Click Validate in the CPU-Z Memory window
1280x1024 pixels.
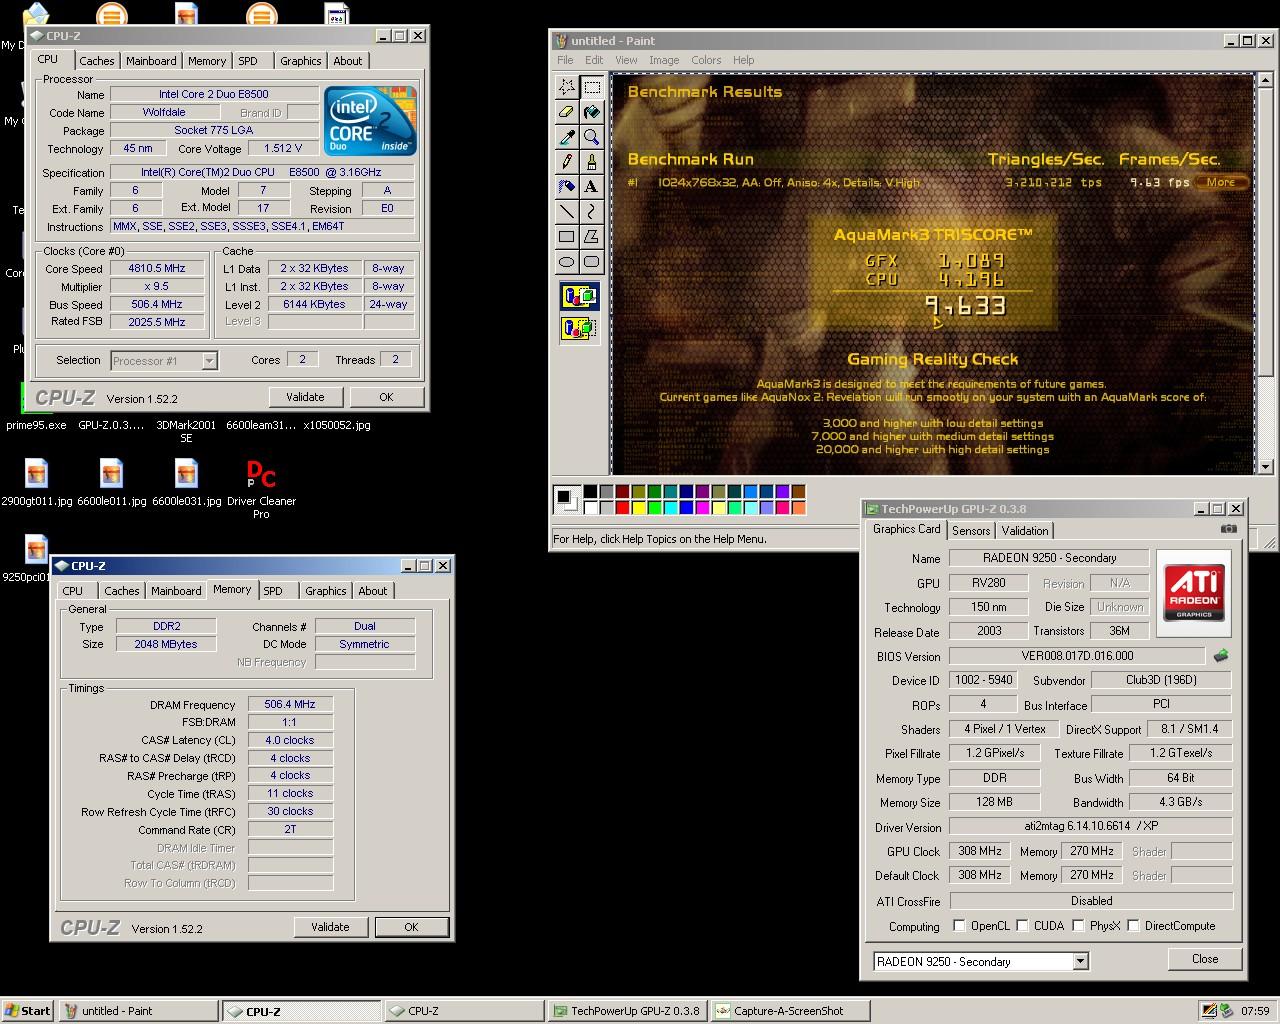click(x=330, y=927)
